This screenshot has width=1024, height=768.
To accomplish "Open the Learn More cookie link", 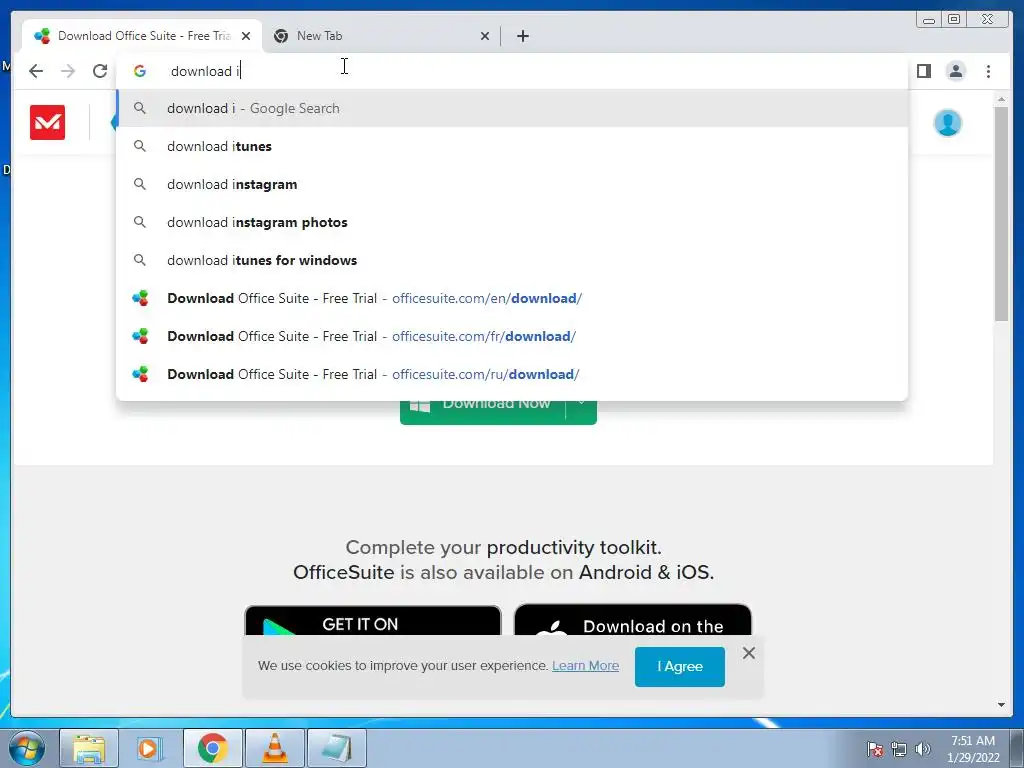I will click(585, 665).
